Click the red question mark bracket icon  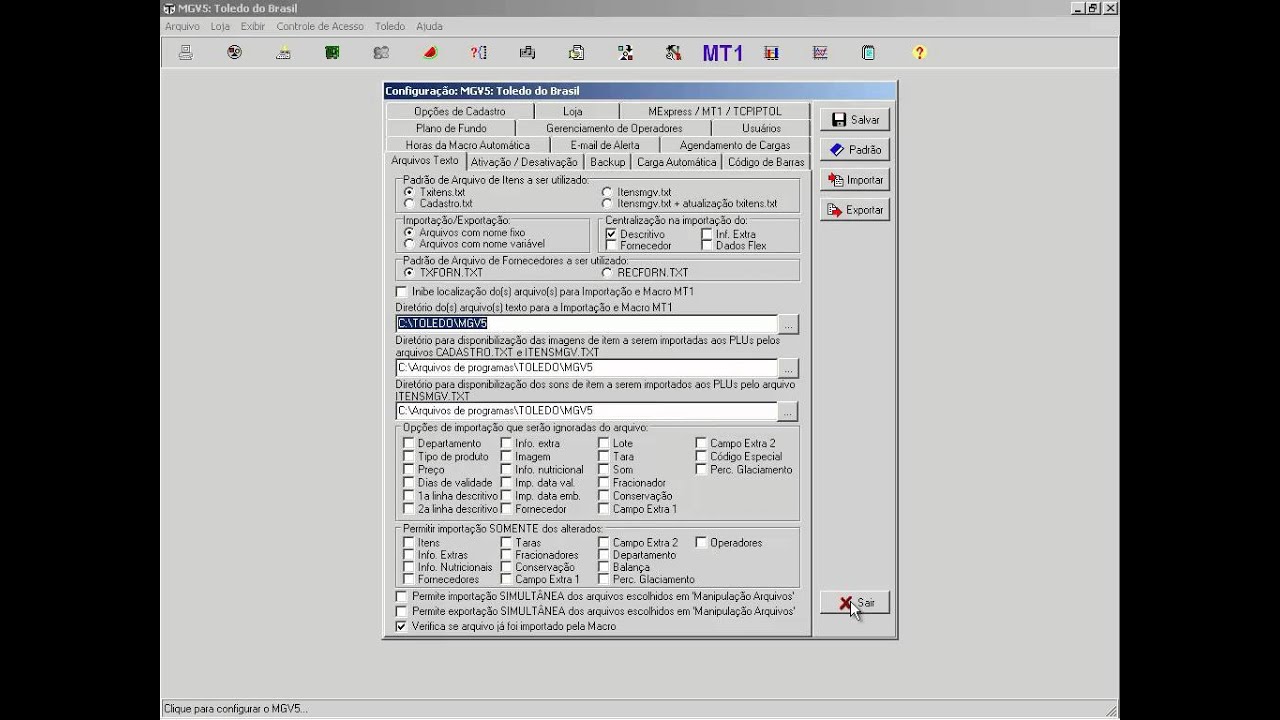[479, 53]
